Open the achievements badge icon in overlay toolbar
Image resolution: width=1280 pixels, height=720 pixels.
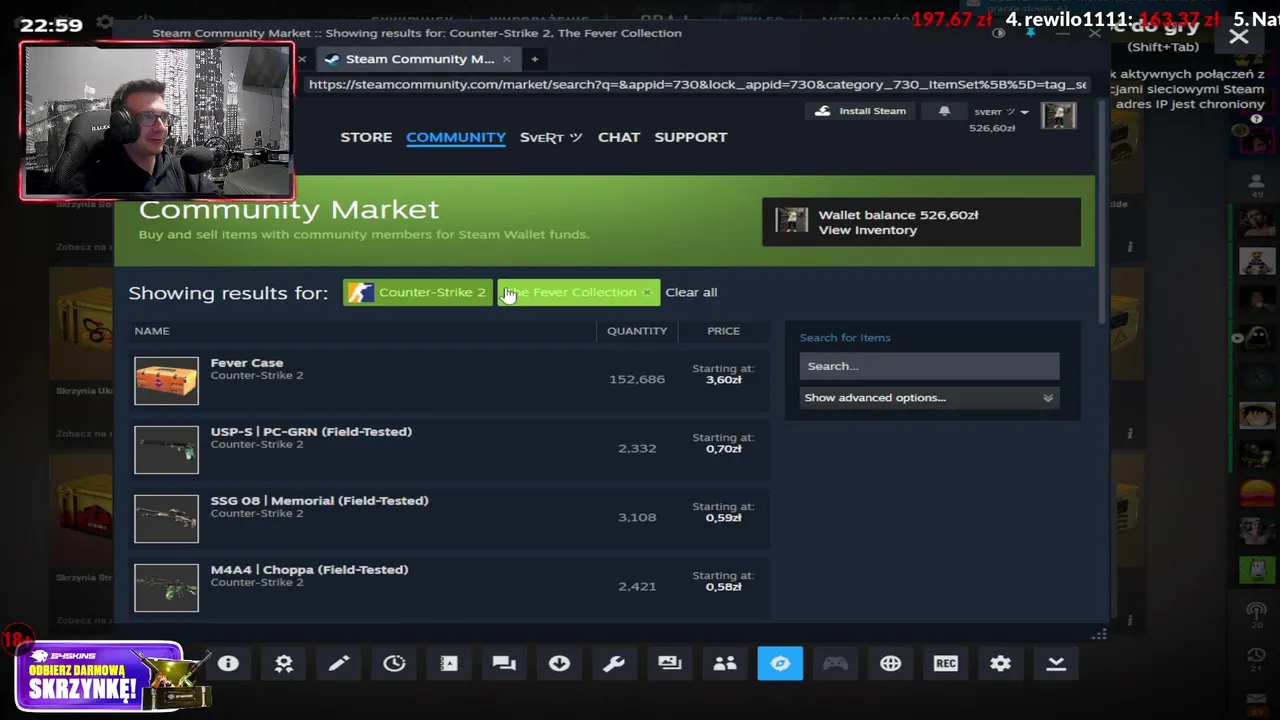pyautogui.click(x=284, y=664)
